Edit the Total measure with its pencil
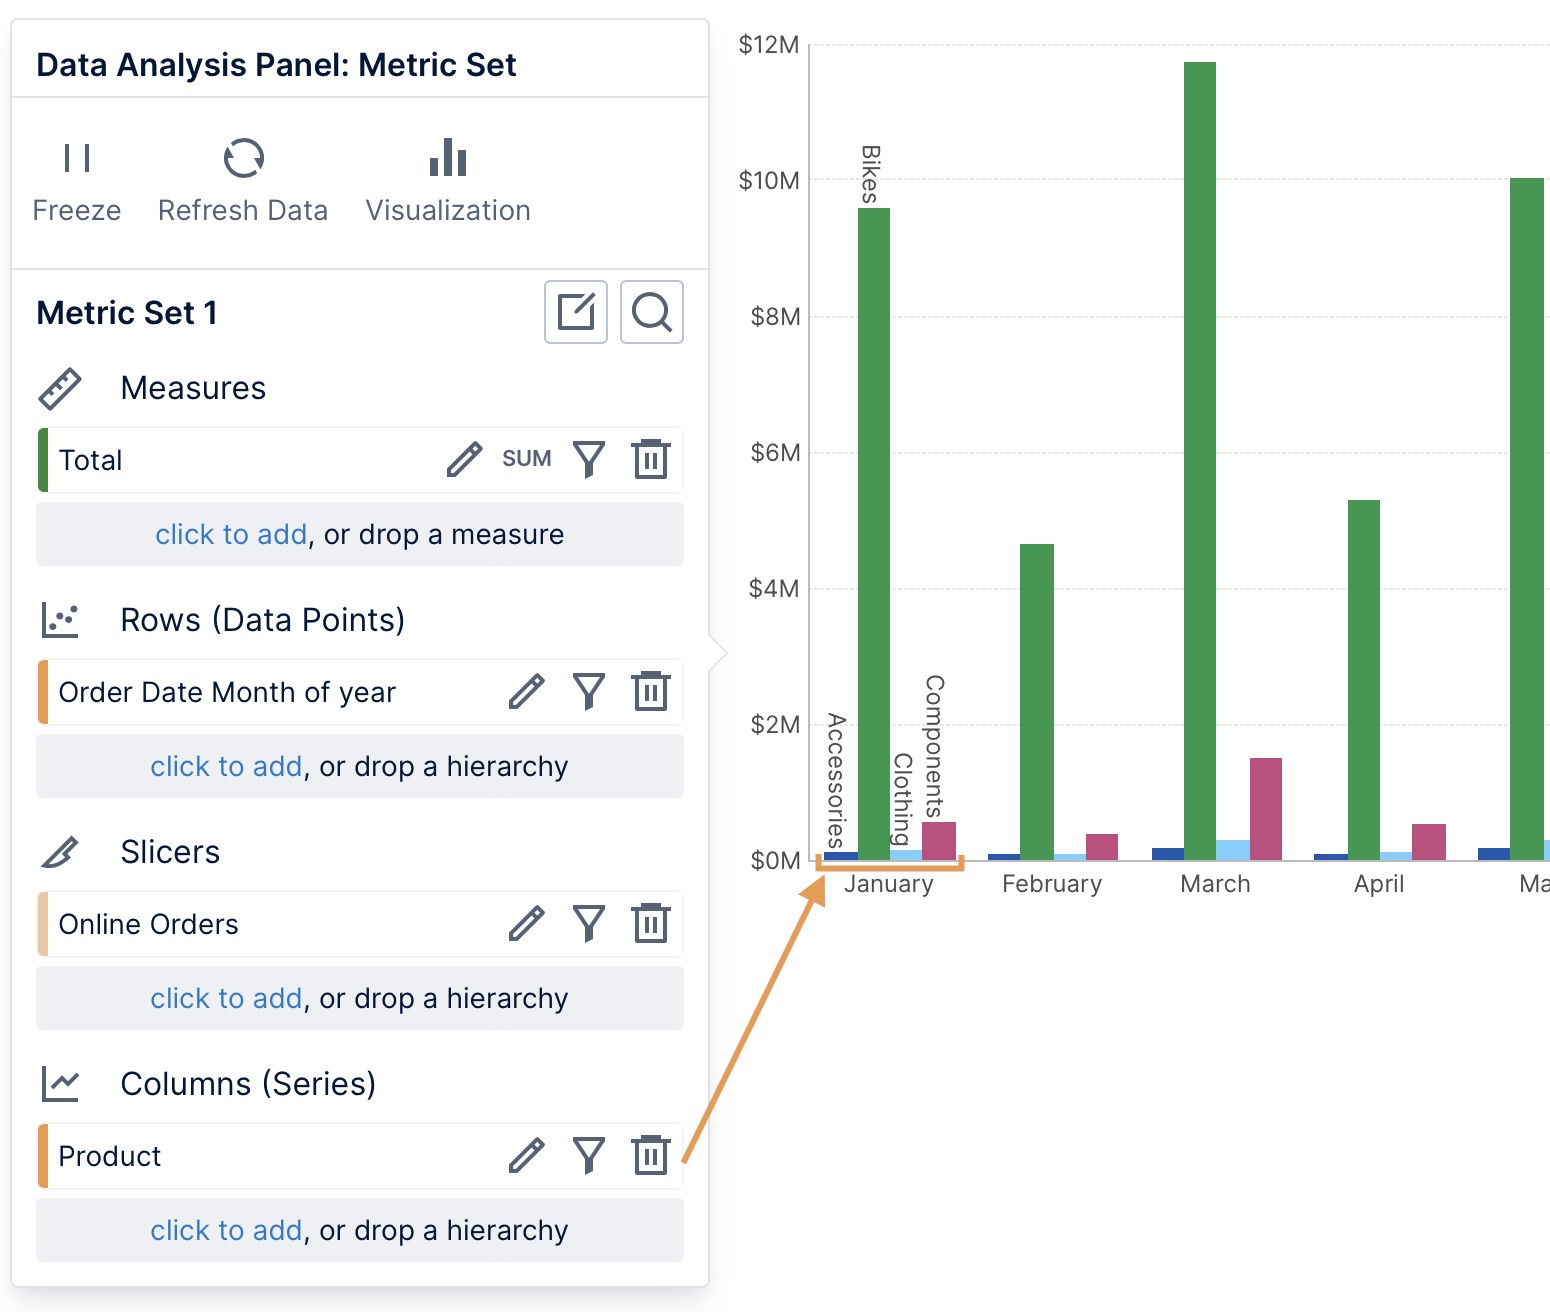 [464, 459]
